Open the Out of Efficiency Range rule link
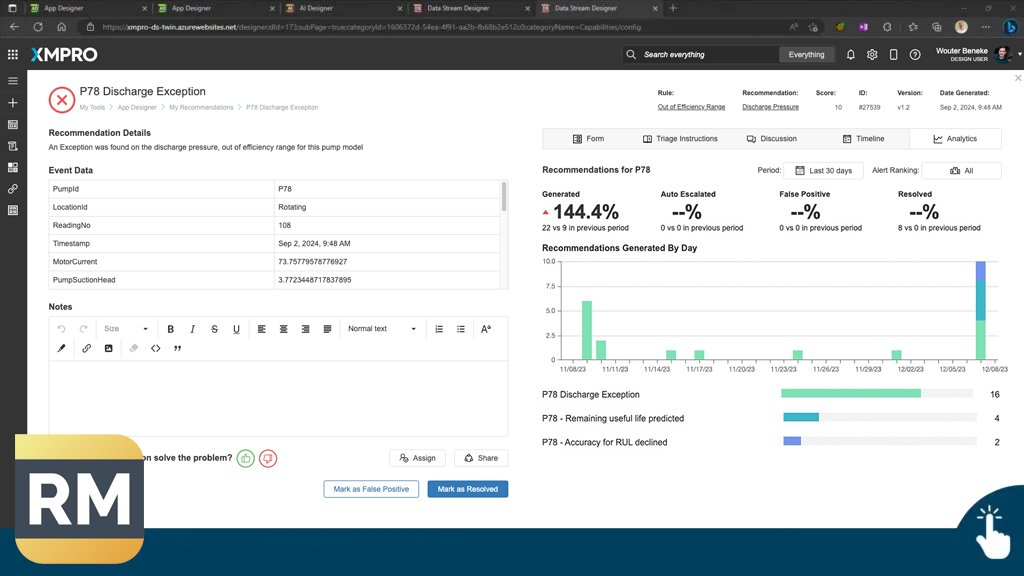This screenshot has height=576, width=1024. (691, 107)
